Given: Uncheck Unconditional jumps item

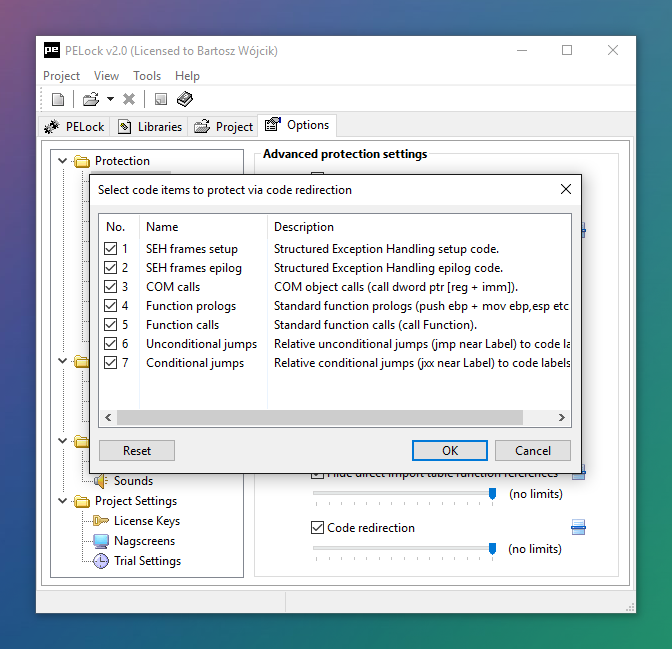Looking at the screenshot, I should (111, 343).
